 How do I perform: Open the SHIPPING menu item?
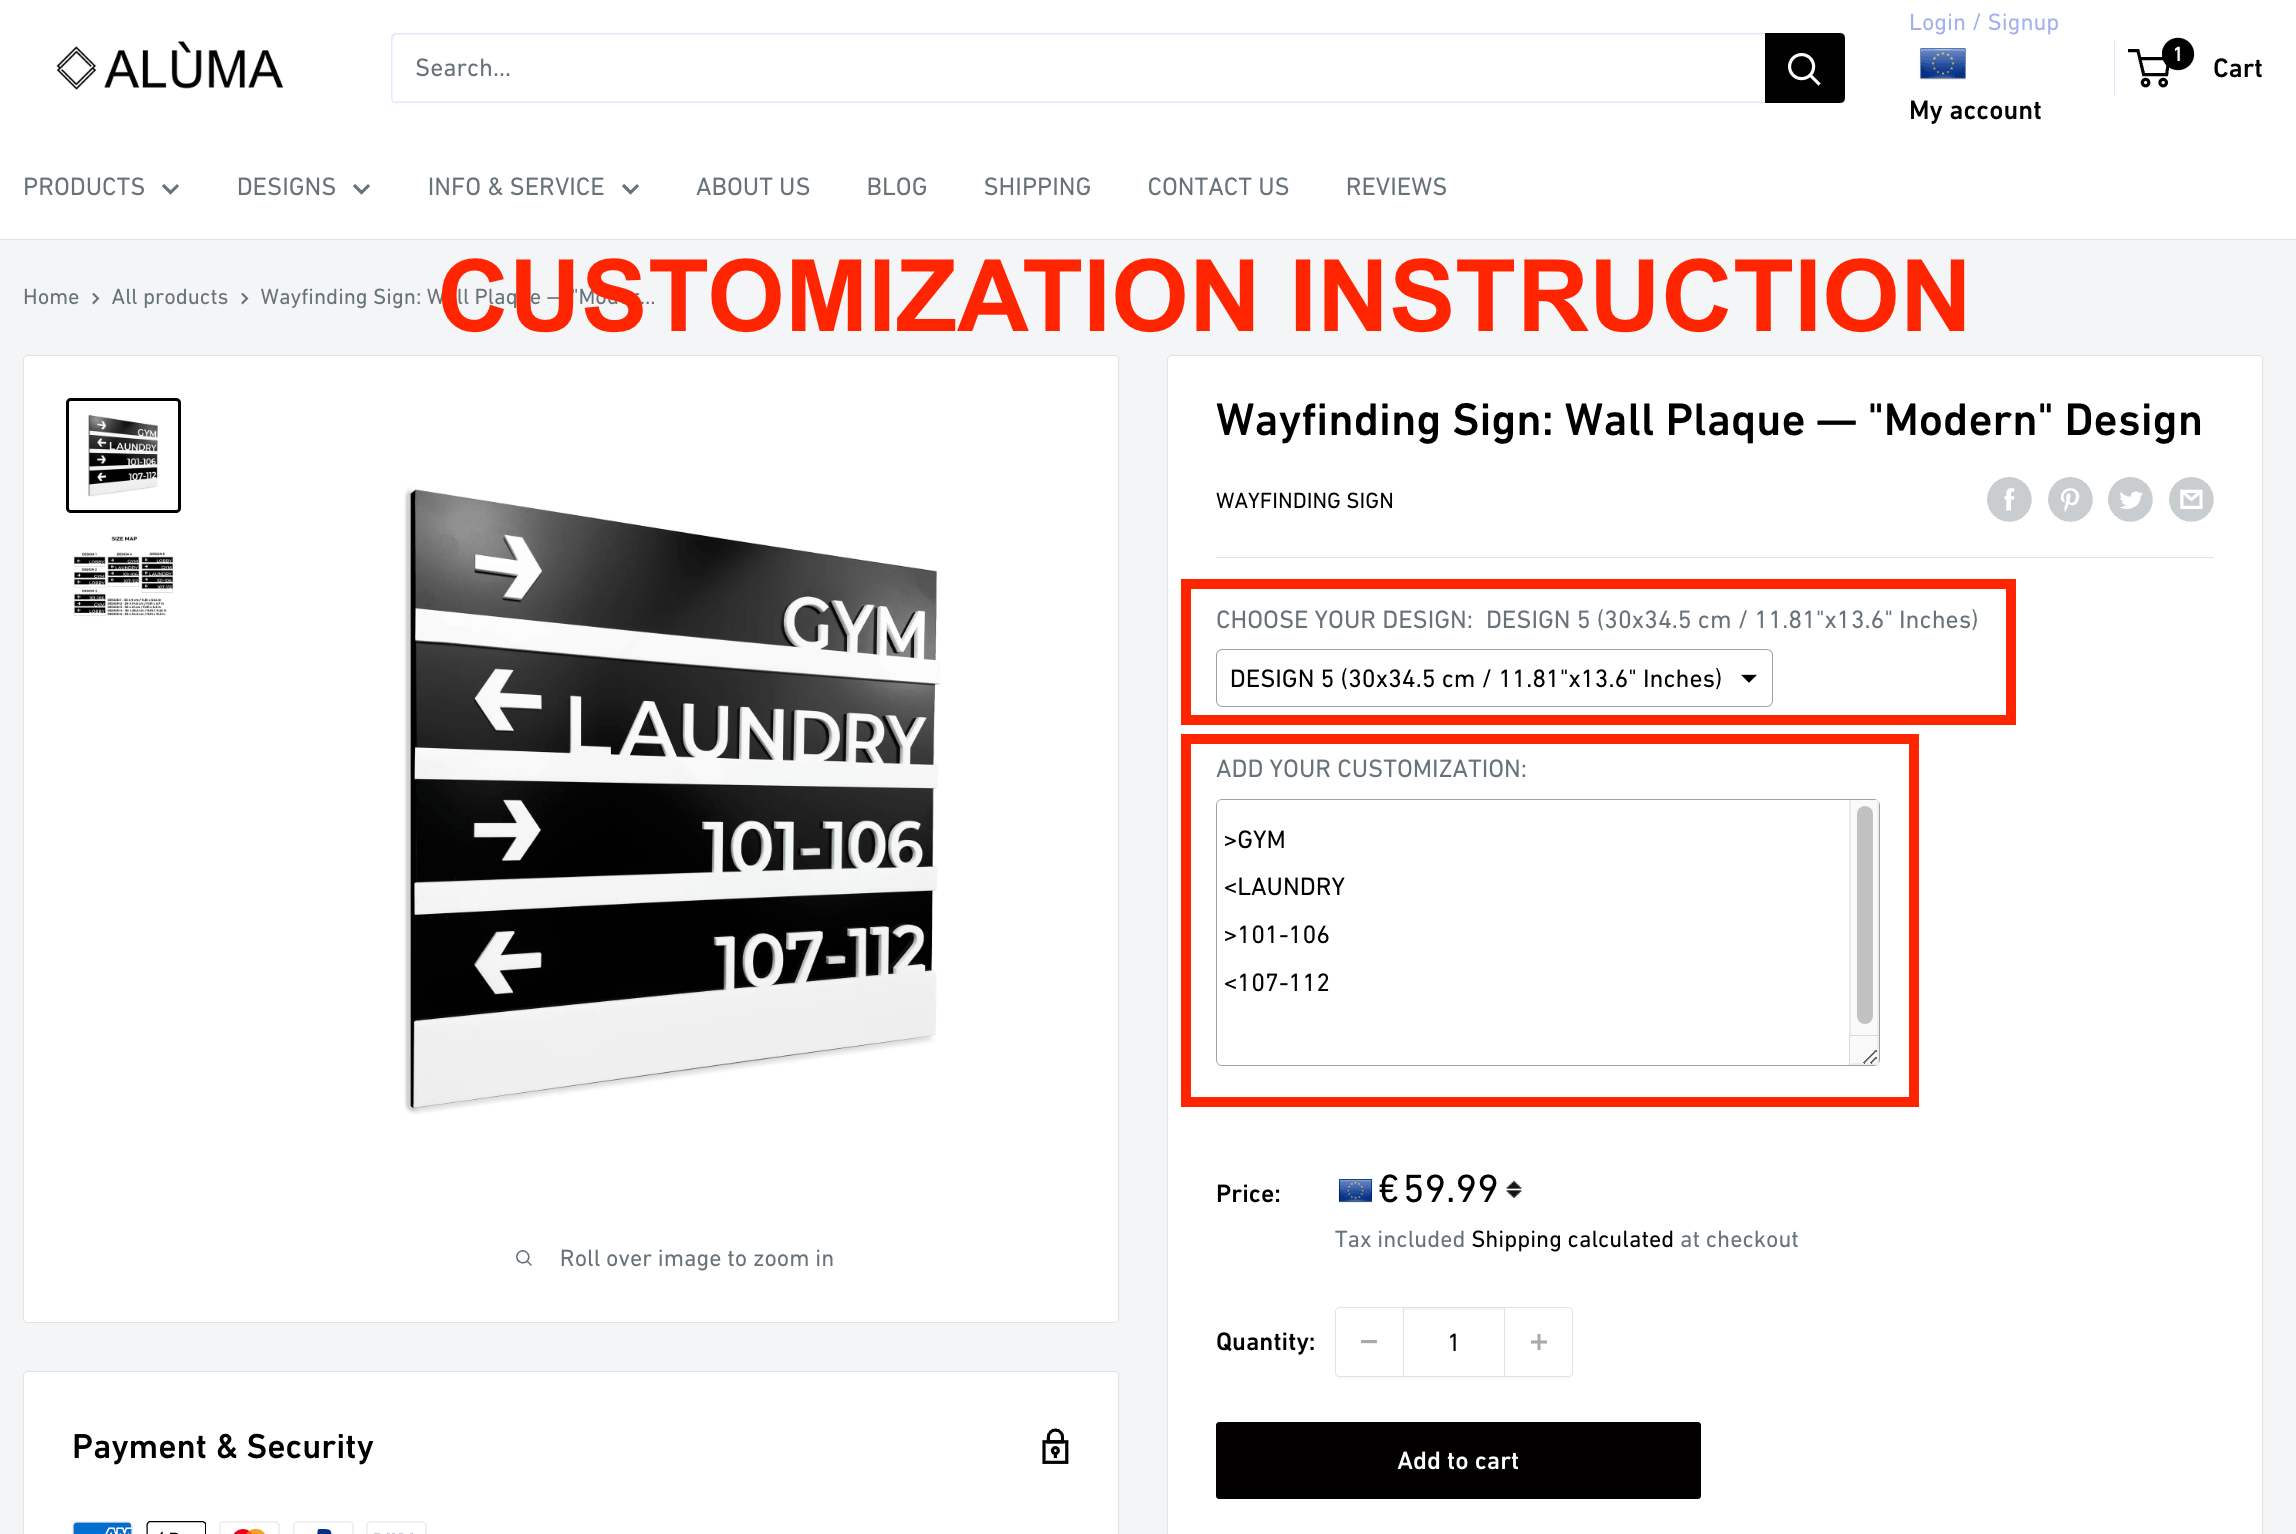pos(1037,186)
